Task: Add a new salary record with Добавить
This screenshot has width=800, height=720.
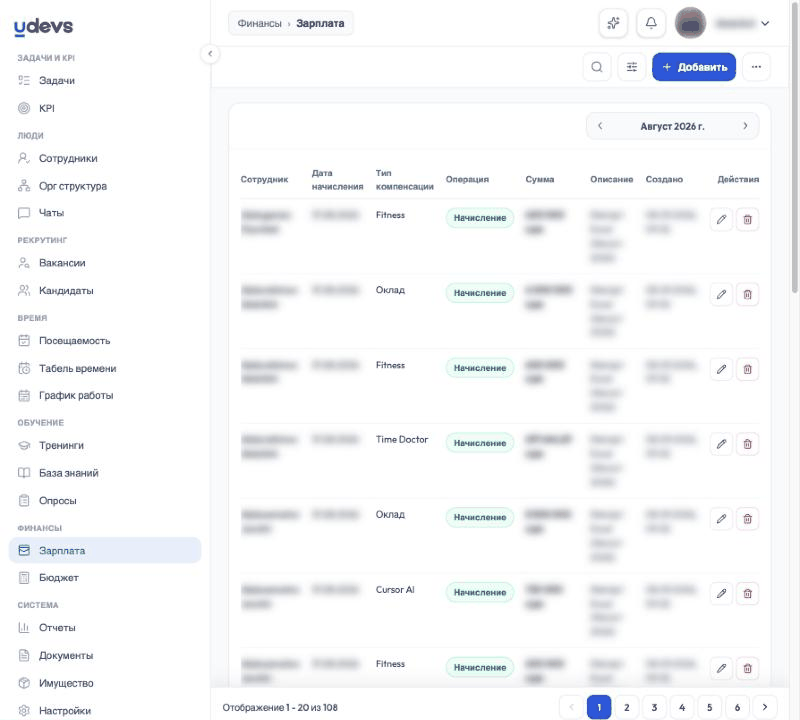Action: [694, 67]
